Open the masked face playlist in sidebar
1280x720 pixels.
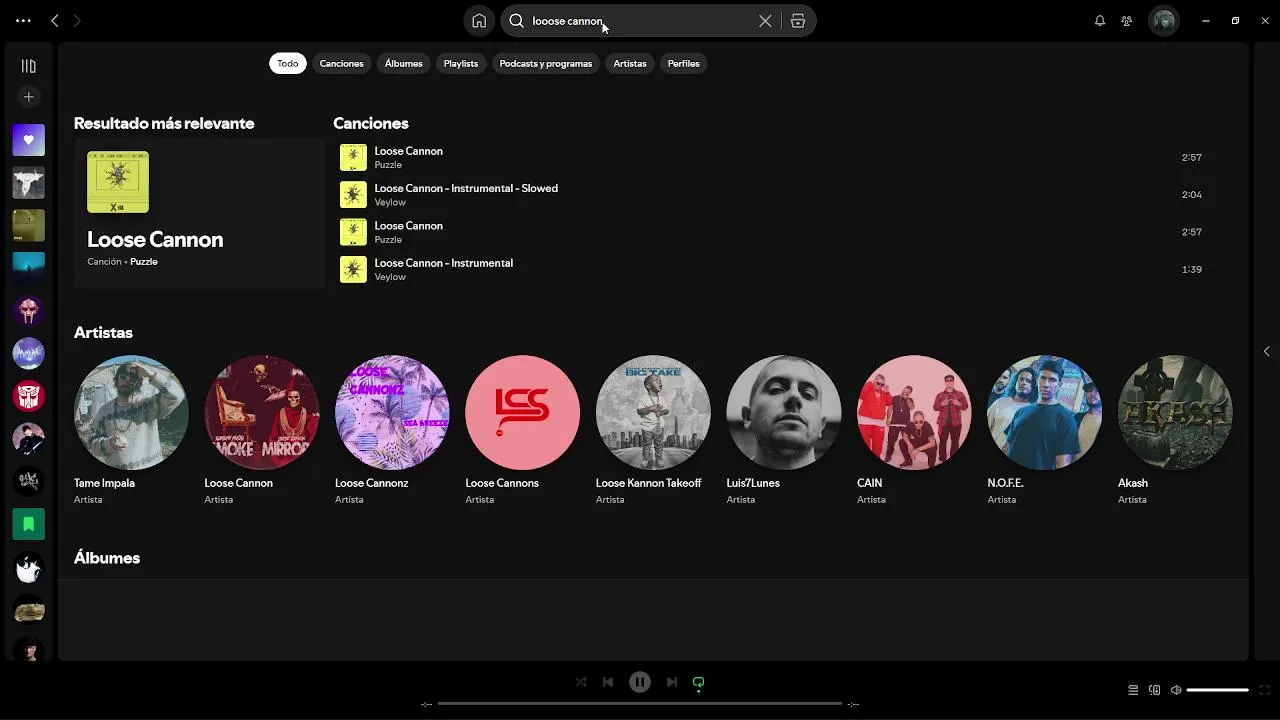(x=28, y=311)
